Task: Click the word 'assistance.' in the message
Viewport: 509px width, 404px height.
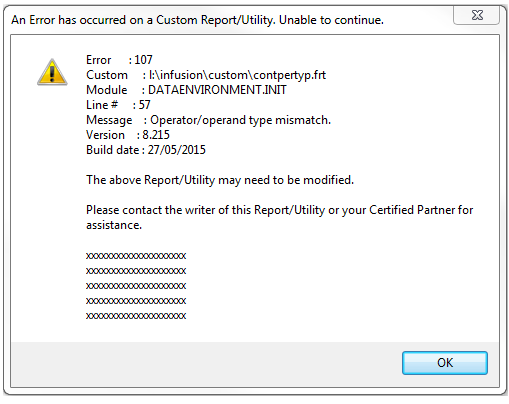Action: (x=114, y=225)
